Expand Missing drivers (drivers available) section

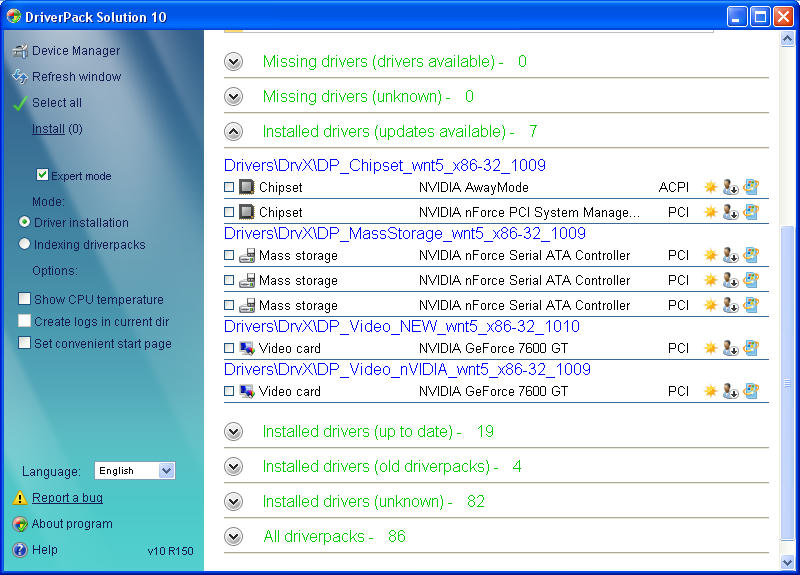pyautogui.click(x=234, y=62)
